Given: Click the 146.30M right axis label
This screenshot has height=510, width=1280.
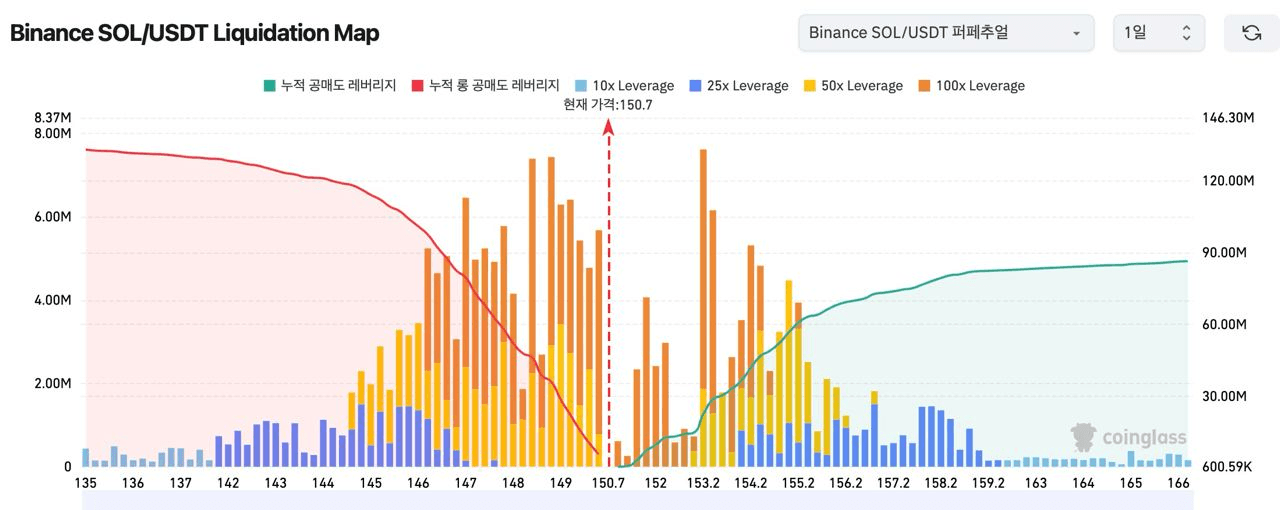Looking at the screenshot, I should pos(1228,118).
